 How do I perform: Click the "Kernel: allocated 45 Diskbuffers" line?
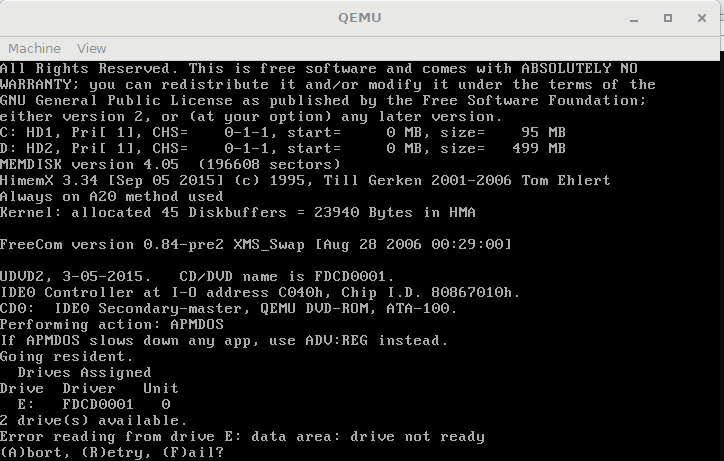pyautogui.click(x=238, y=212)
